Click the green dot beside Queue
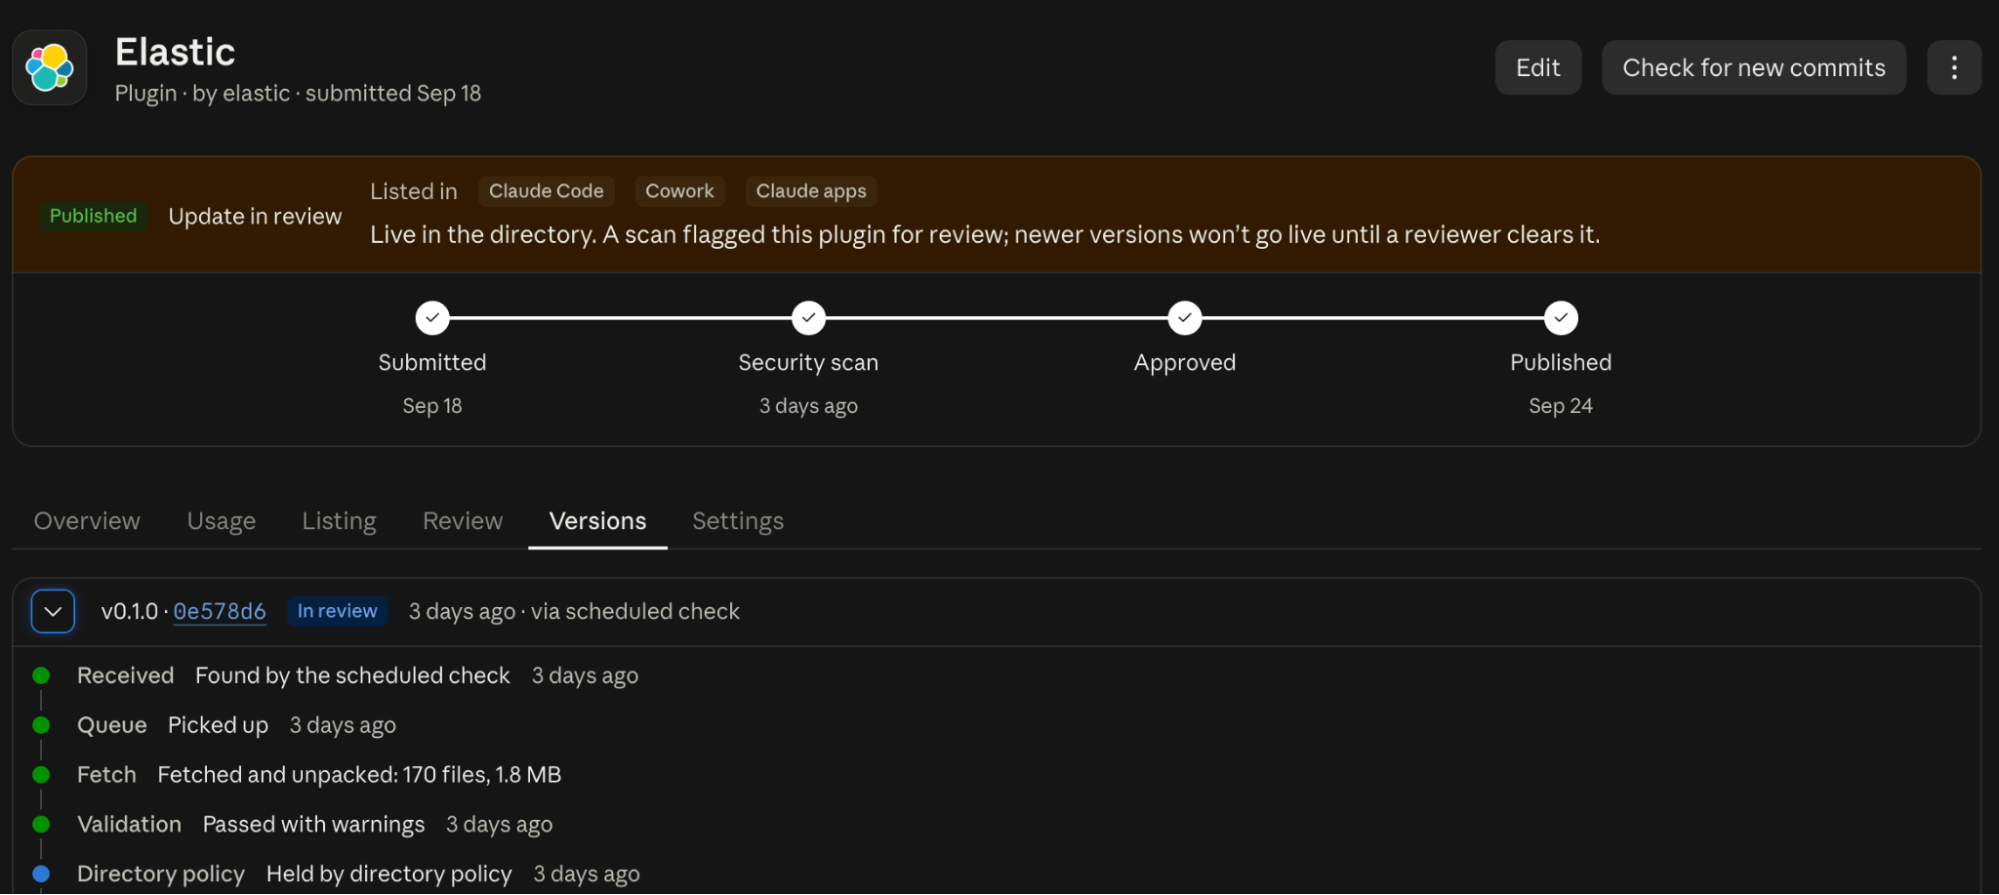The height and width of the screenshot is (895, 1999). tap(41, 725)
